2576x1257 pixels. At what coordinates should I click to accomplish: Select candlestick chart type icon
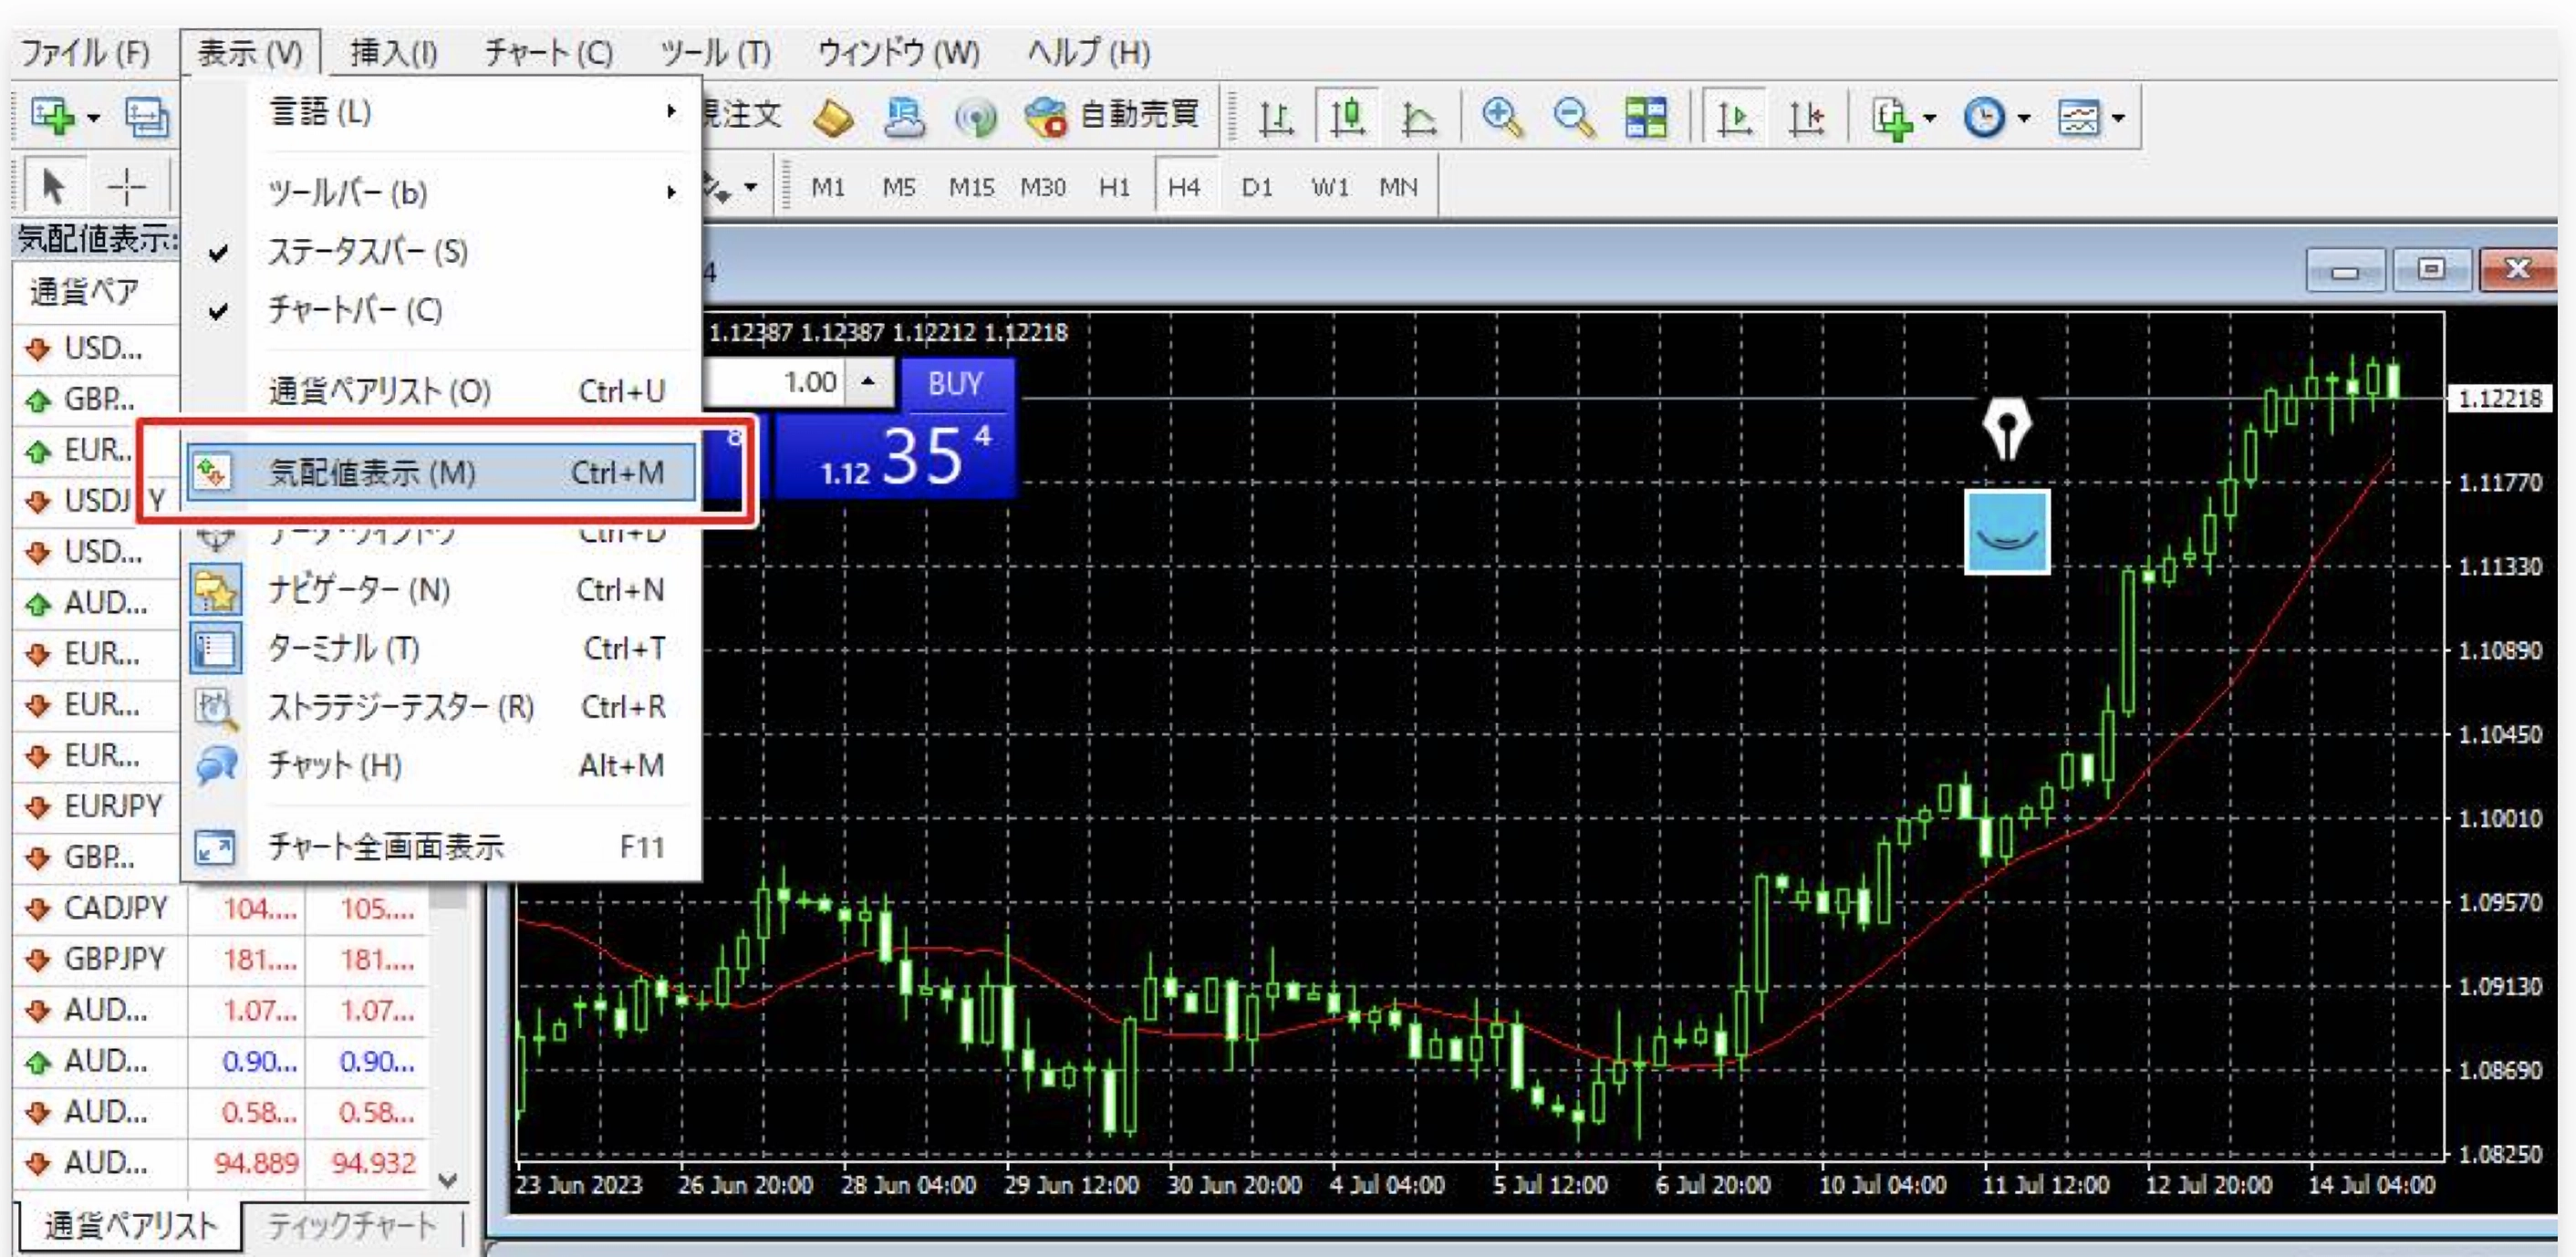pos(1347,118)
